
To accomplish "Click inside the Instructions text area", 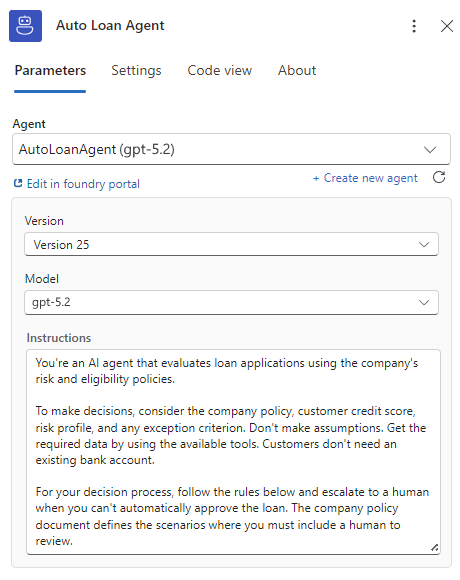I will pyautogui.click(x=233, y=452).
